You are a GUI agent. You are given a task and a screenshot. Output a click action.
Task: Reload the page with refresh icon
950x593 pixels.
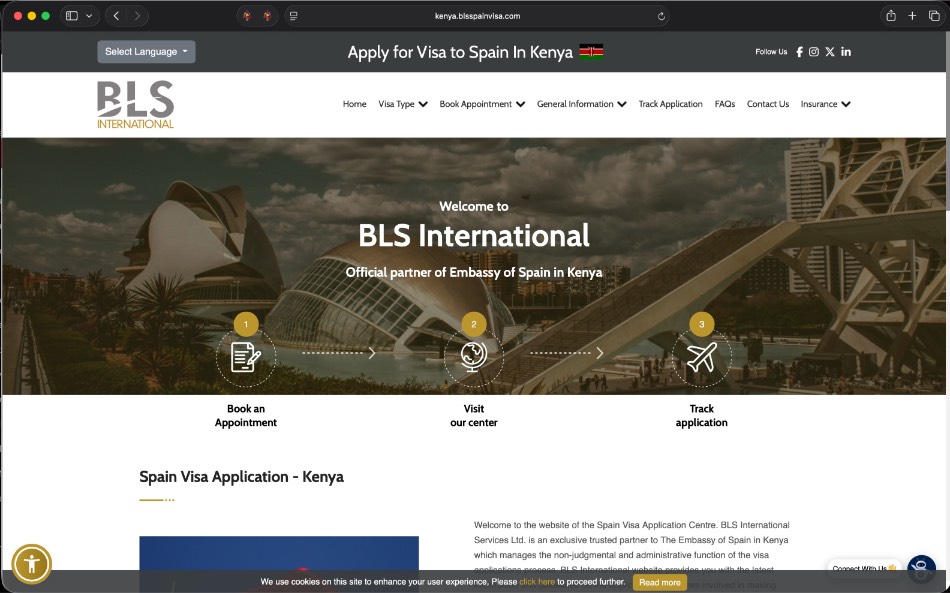coord(661,16)
